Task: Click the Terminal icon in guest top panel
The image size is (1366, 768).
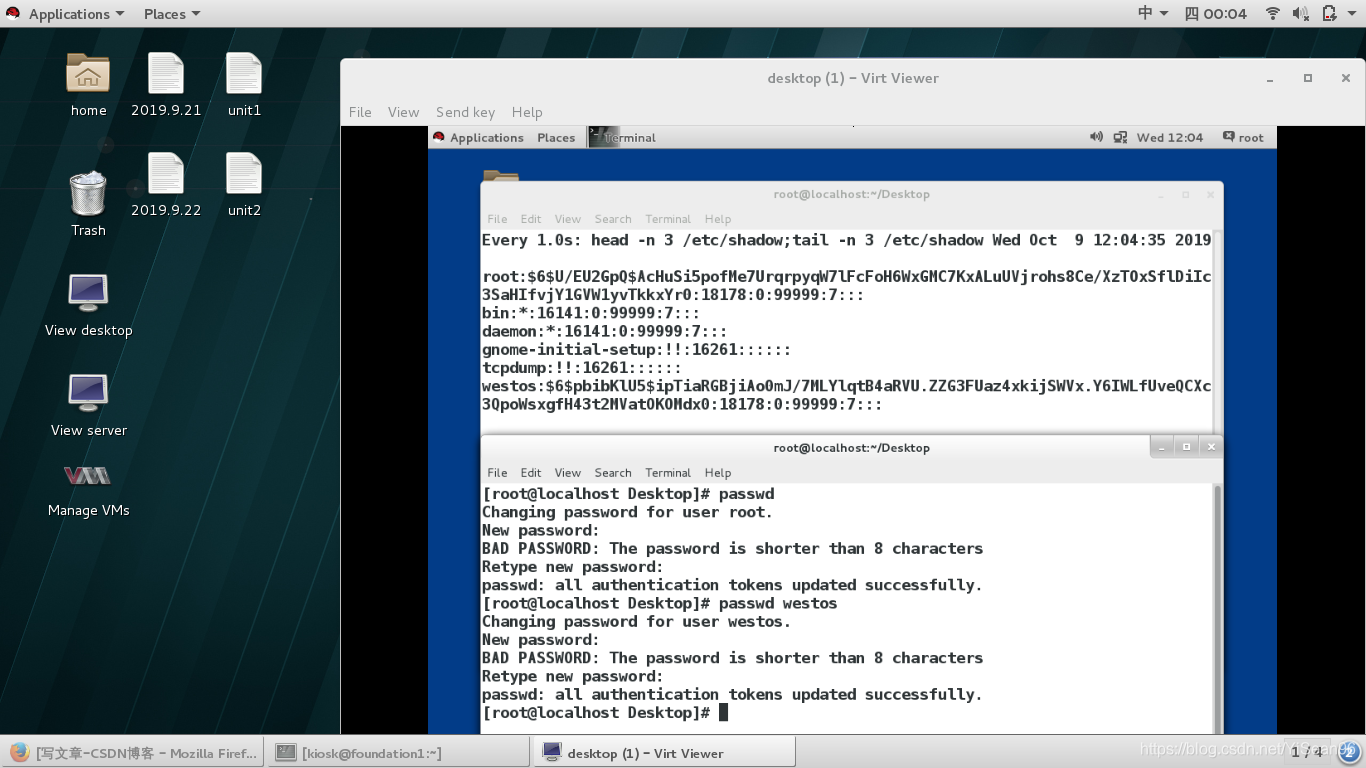Action: click(x=603, y=137)
